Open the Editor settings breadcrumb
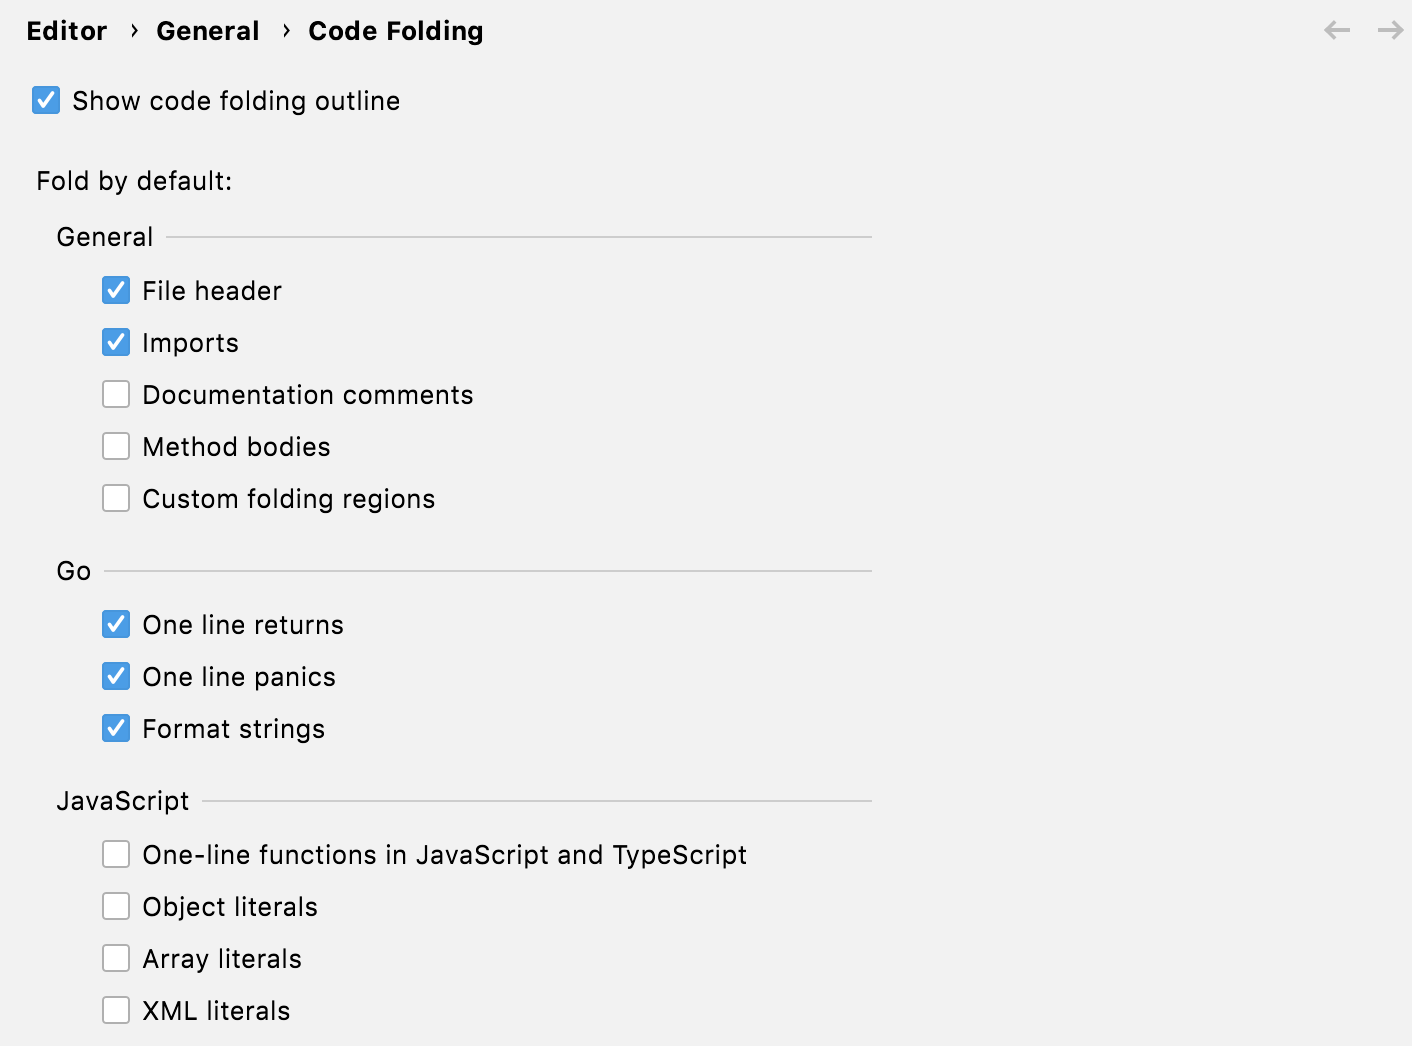This screenshot has width=1412, height=1046. click(x=66, y=30)
